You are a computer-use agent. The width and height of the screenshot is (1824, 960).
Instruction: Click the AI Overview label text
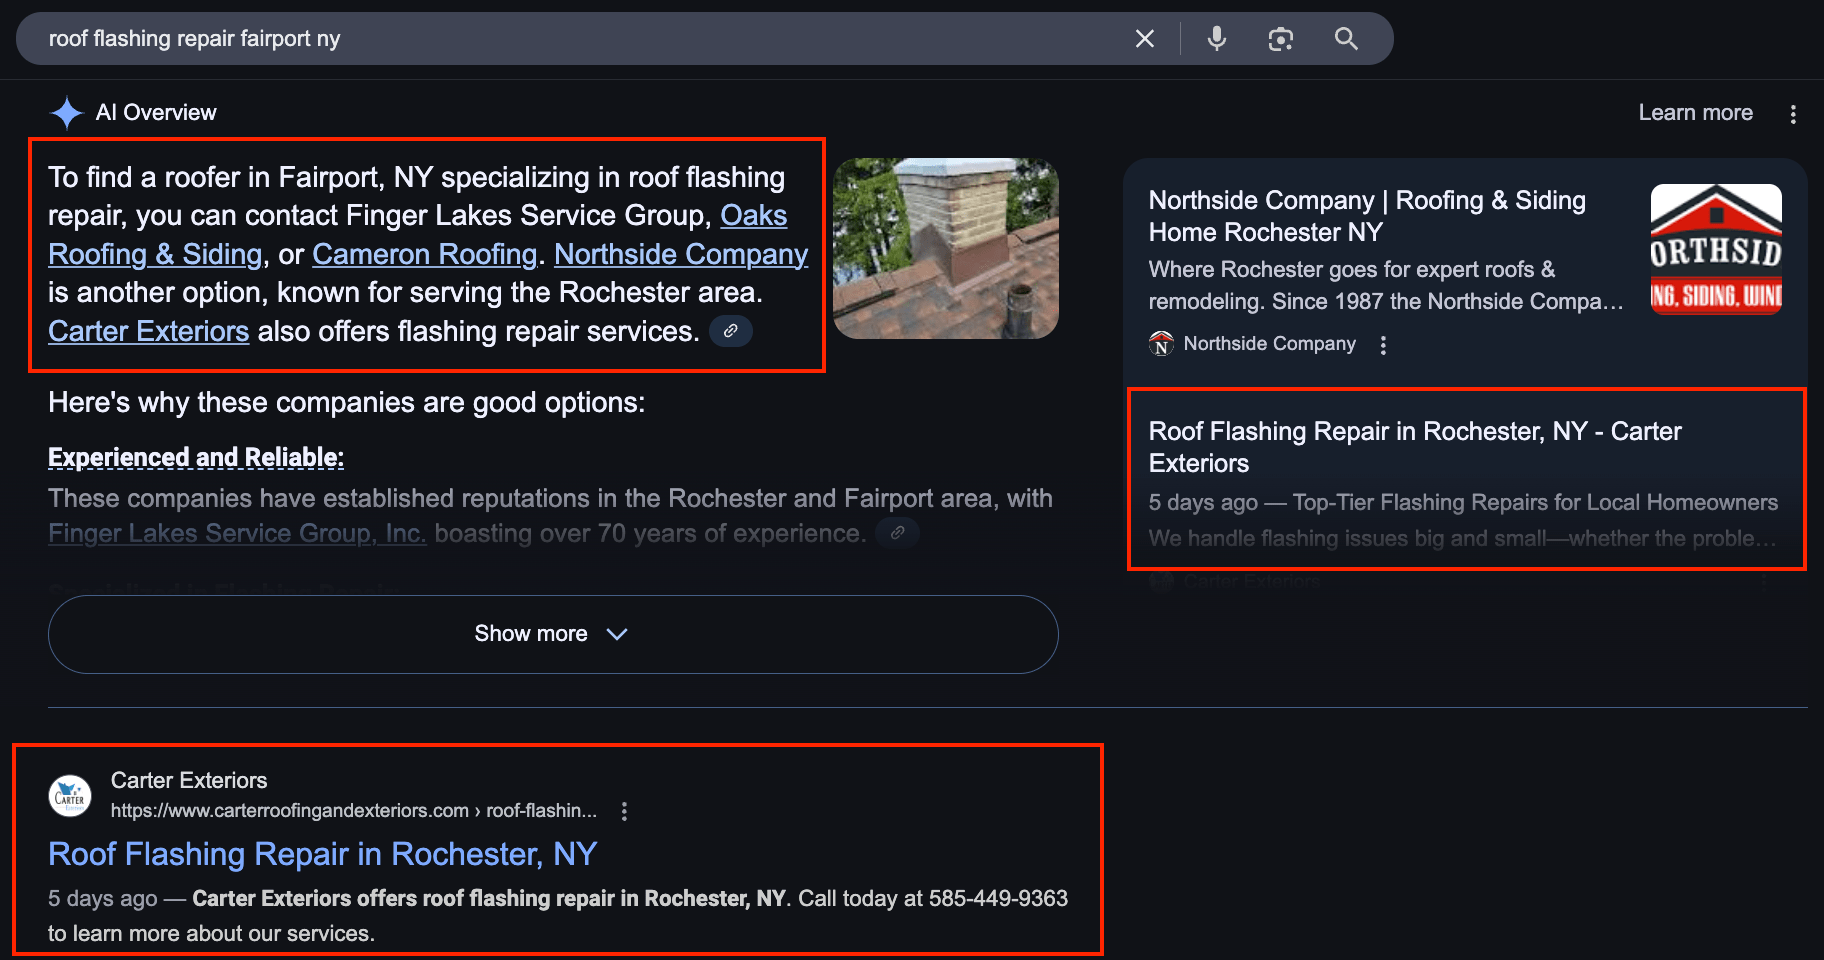click(156, 113)
